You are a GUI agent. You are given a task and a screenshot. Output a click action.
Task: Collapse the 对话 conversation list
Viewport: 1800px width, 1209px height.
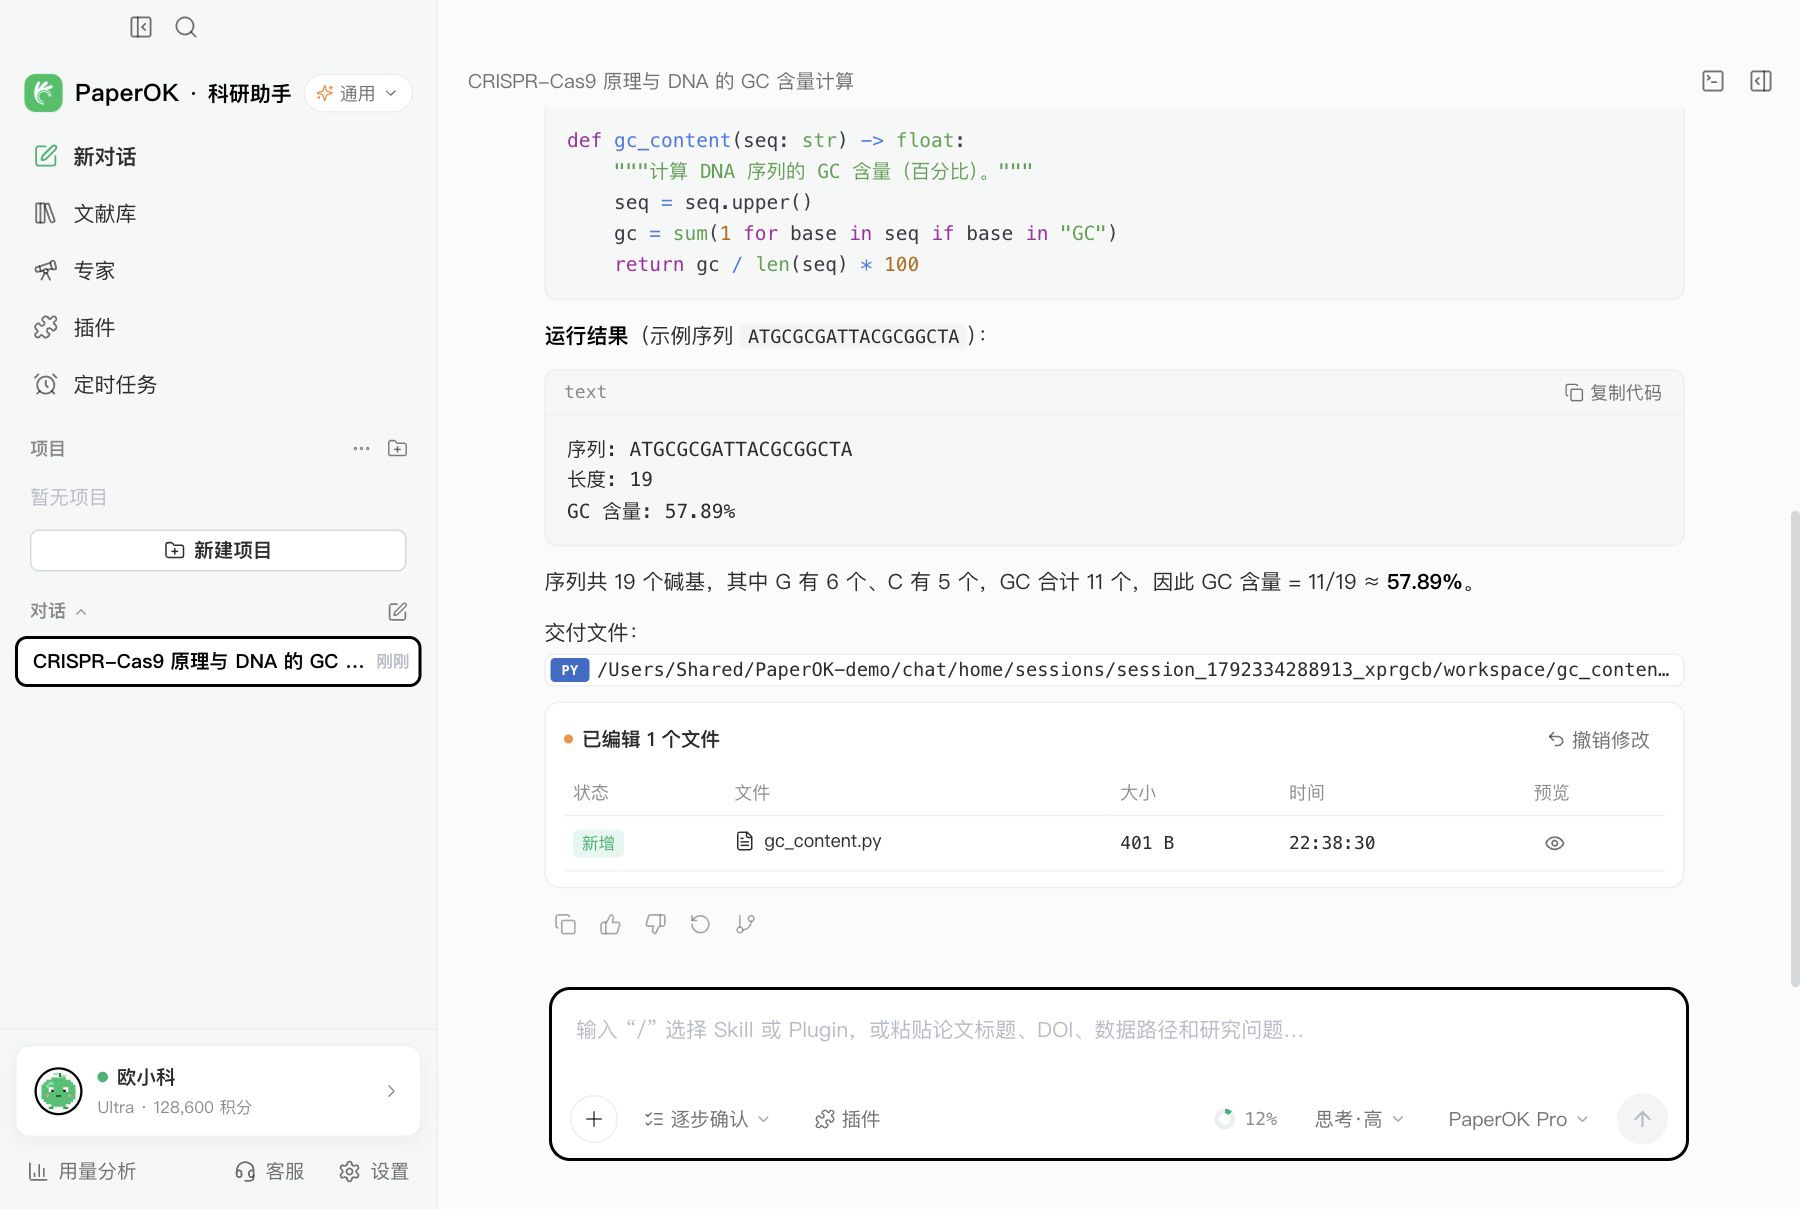tap(59, 611)
